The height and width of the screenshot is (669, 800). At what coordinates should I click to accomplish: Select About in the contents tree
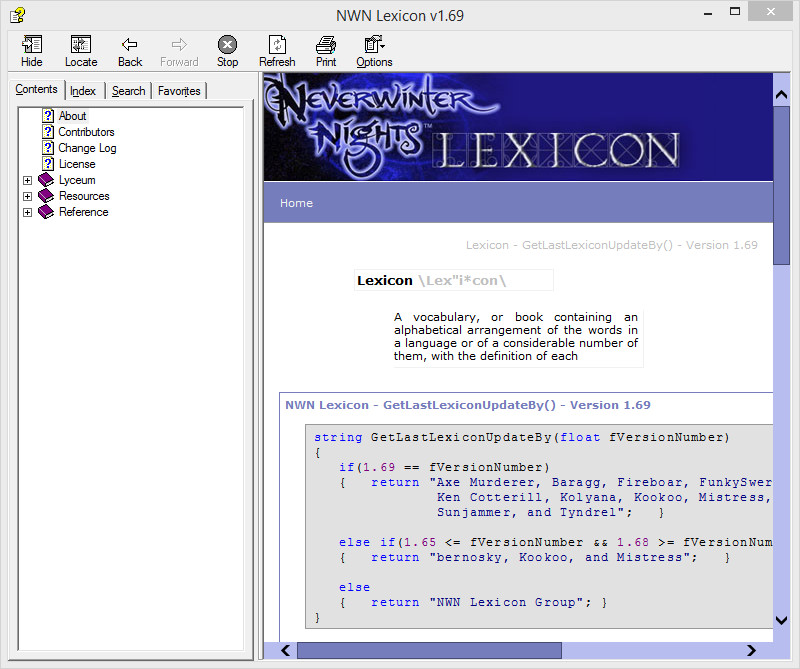(x=72, y=116)
